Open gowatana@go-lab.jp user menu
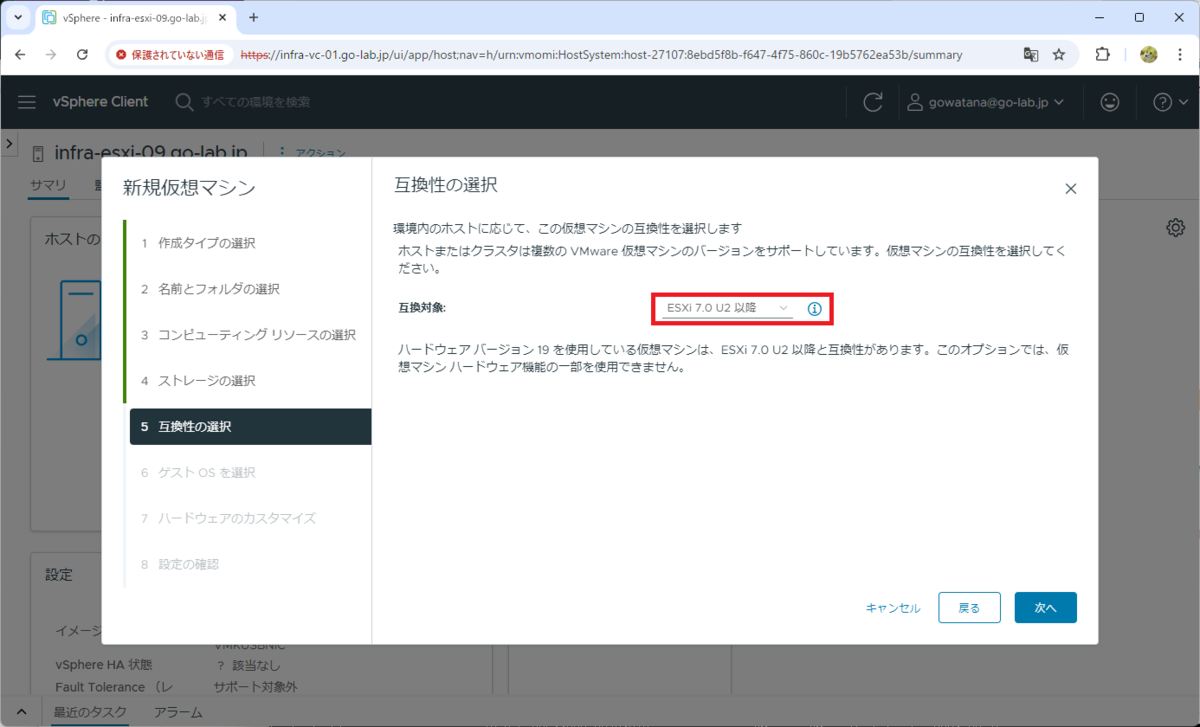Image resolution: width=1200 pixels, height=727 pixels. point(985,102)
